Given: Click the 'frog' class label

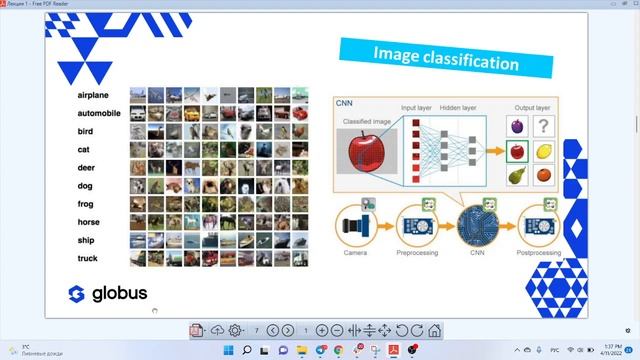Looking at the screenshot, I should click(x=85, y=204).
